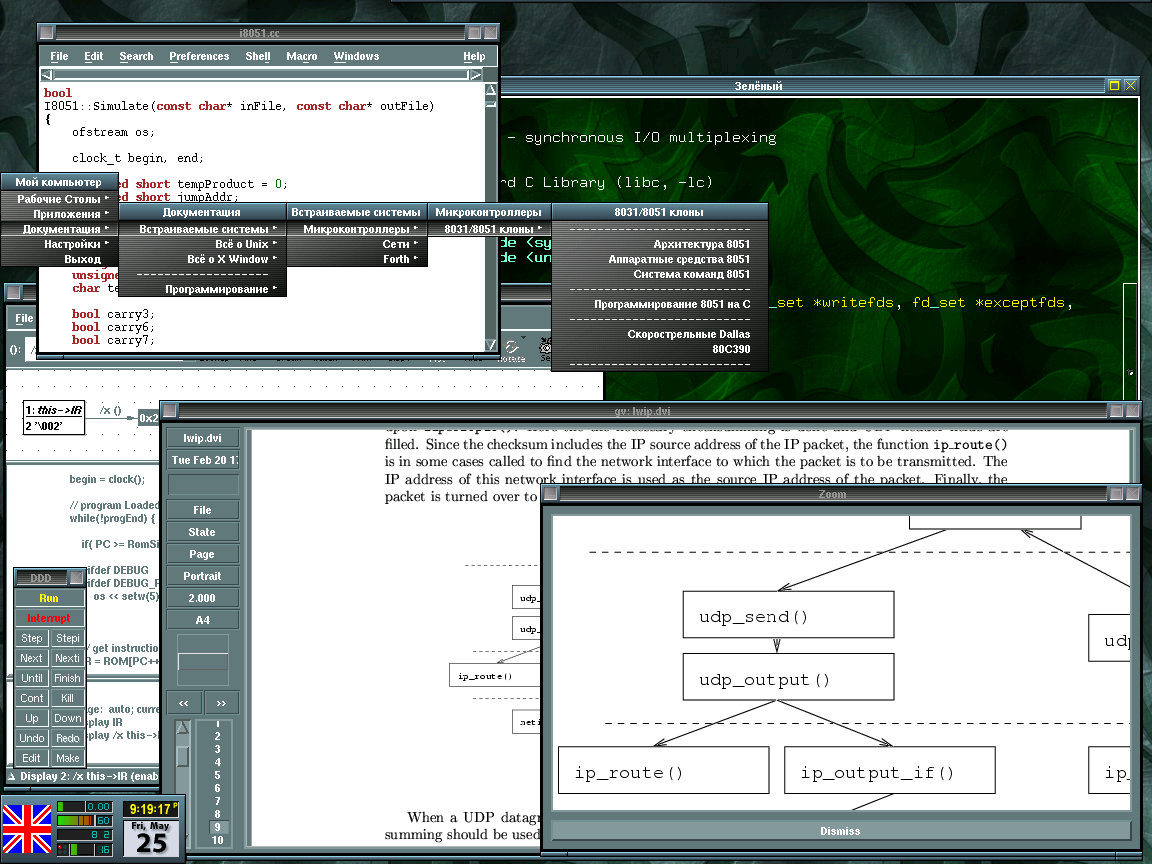Screen dimensions: 1152x864
Task: Click the red Interrupt button in DDD
Action: click(49, 618)
